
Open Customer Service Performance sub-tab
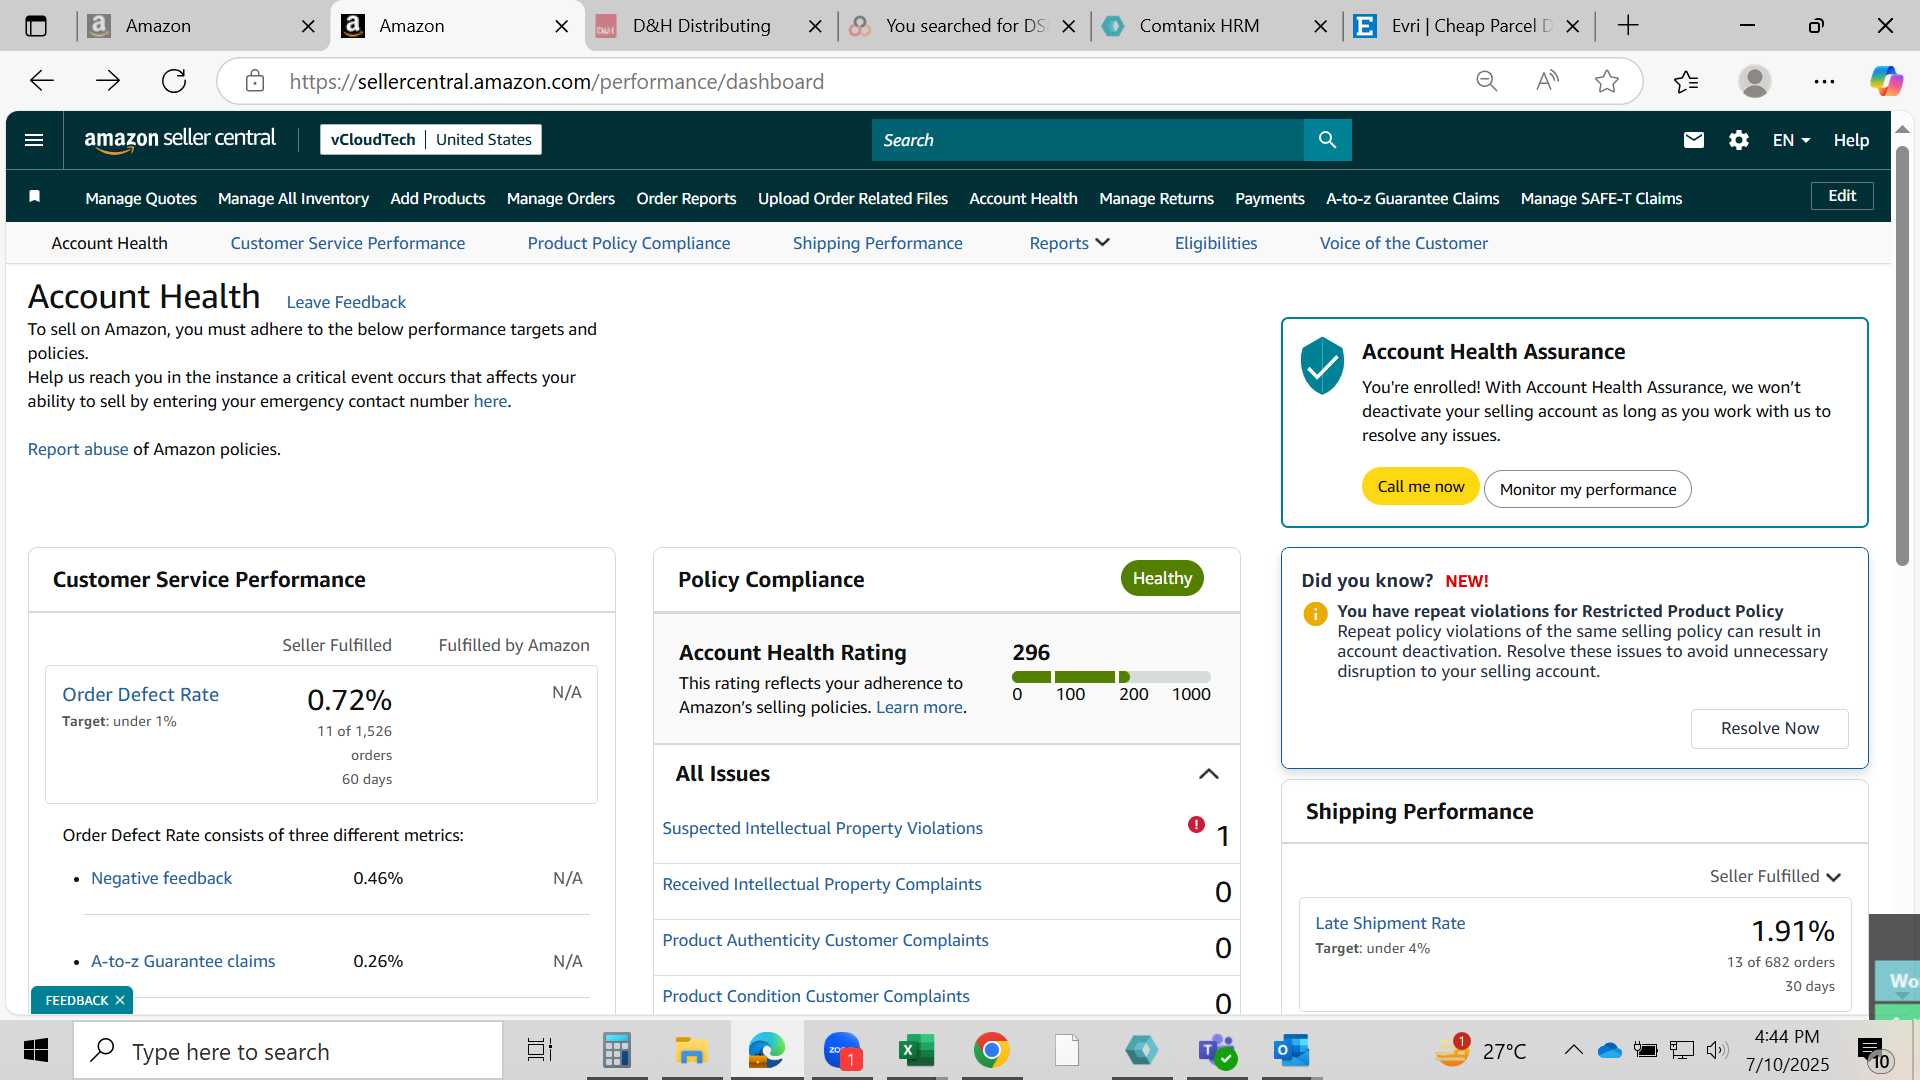pos(347,243)
